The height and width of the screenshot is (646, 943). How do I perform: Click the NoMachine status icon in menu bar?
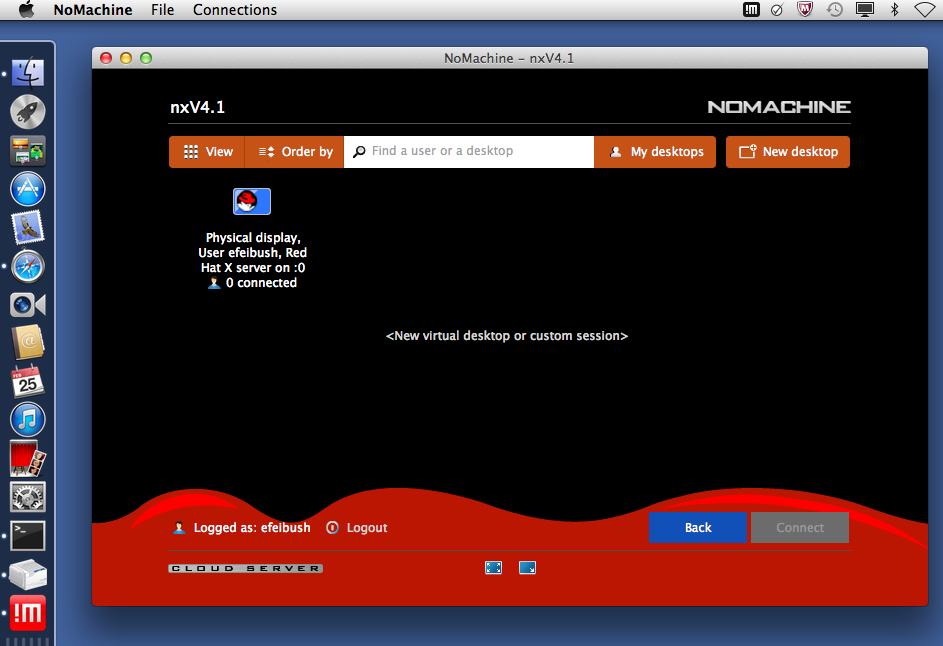(x=751, y=10)
